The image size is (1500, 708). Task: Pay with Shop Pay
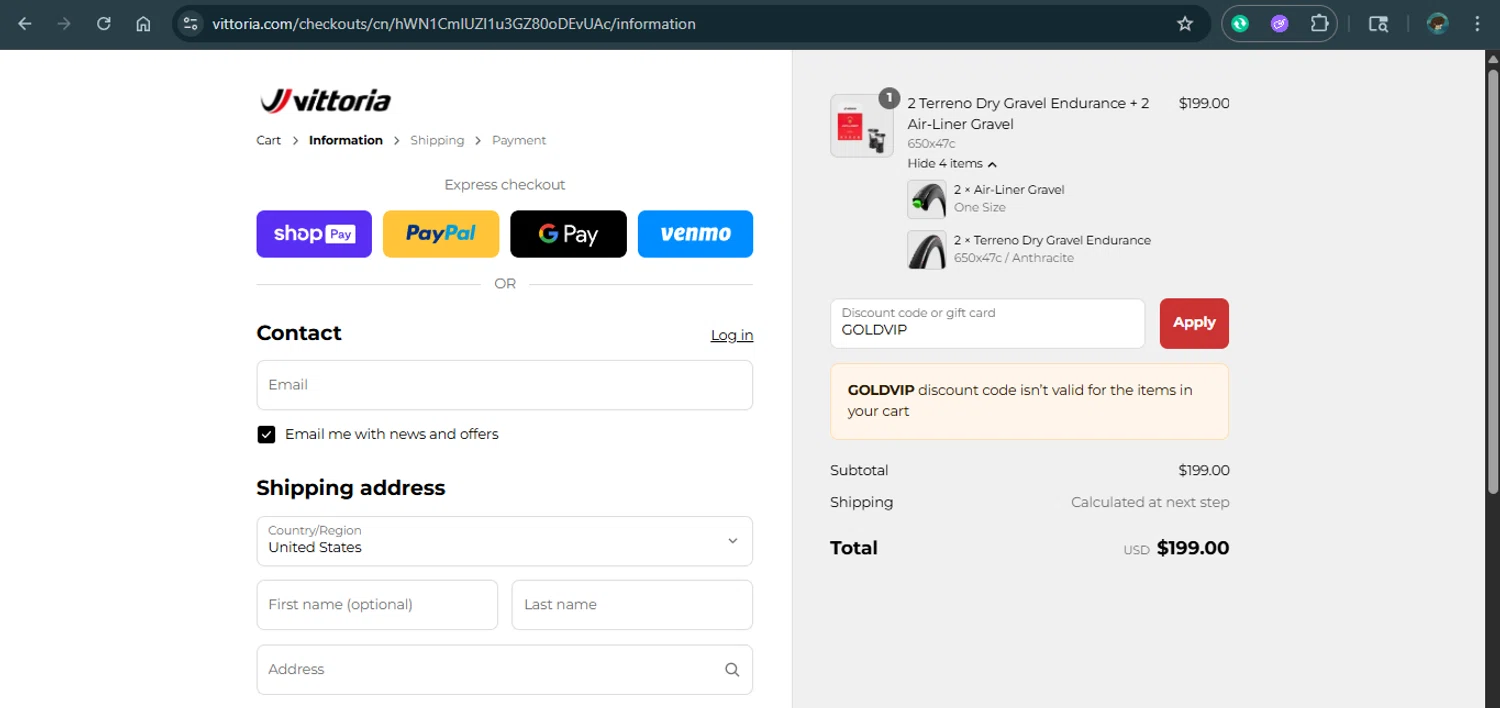(x=314, y=234)
